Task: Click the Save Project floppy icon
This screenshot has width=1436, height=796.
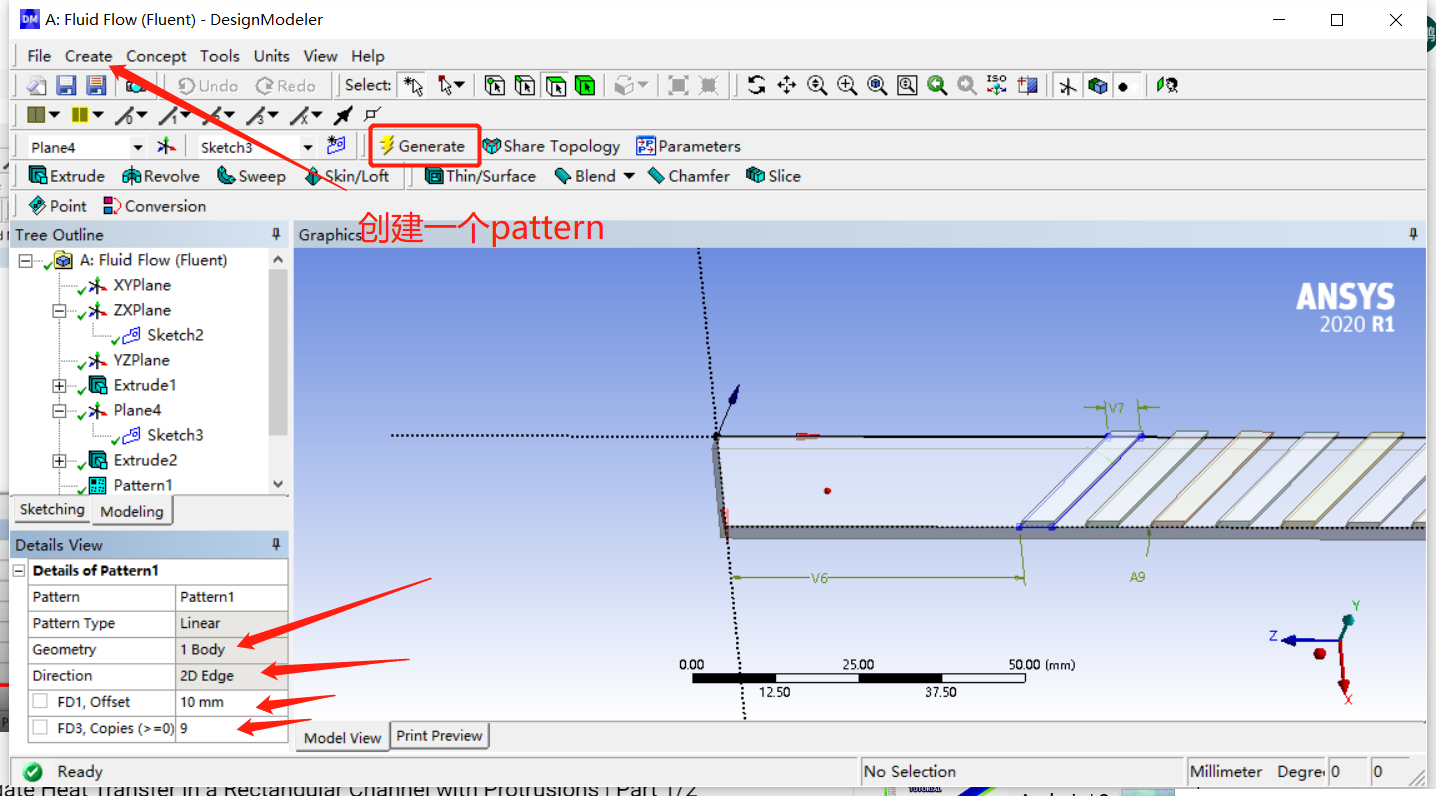Action: (66, 86)
